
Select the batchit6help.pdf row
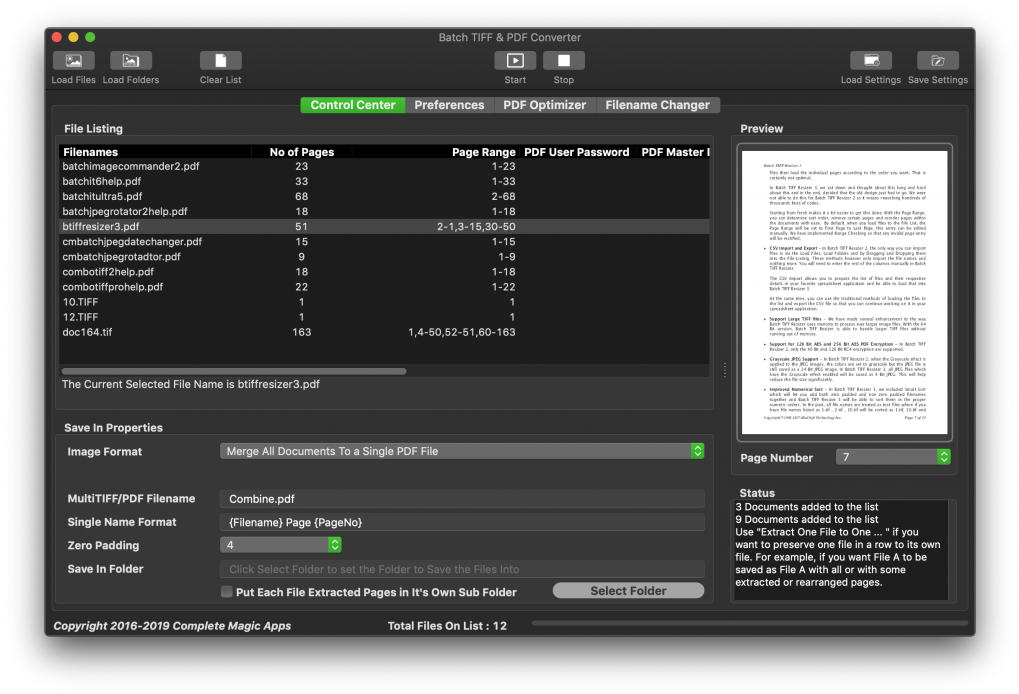point(384,181)
